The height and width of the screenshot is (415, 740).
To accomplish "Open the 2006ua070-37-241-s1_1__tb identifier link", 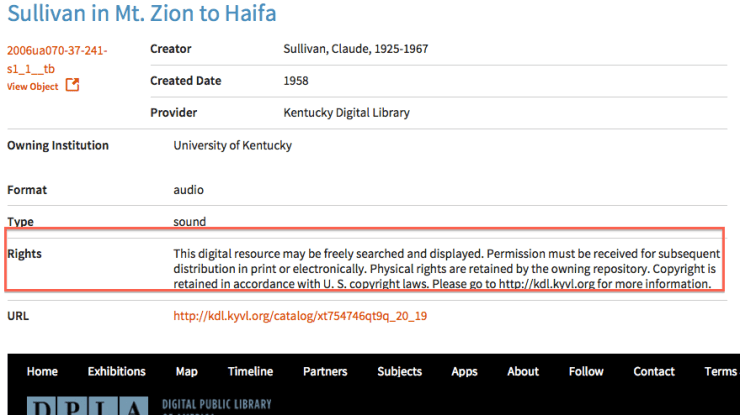I will click(x=57, y=59).
